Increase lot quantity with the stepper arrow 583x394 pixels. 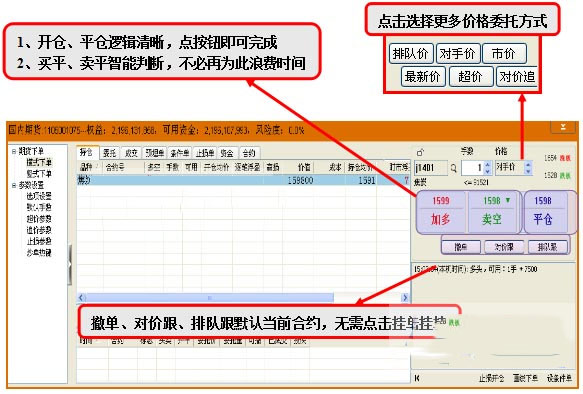[488, 164]
